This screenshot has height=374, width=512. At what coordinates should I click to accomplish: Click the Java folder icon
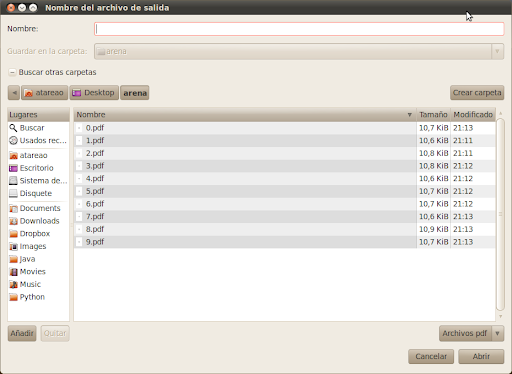tap(13, 259)
